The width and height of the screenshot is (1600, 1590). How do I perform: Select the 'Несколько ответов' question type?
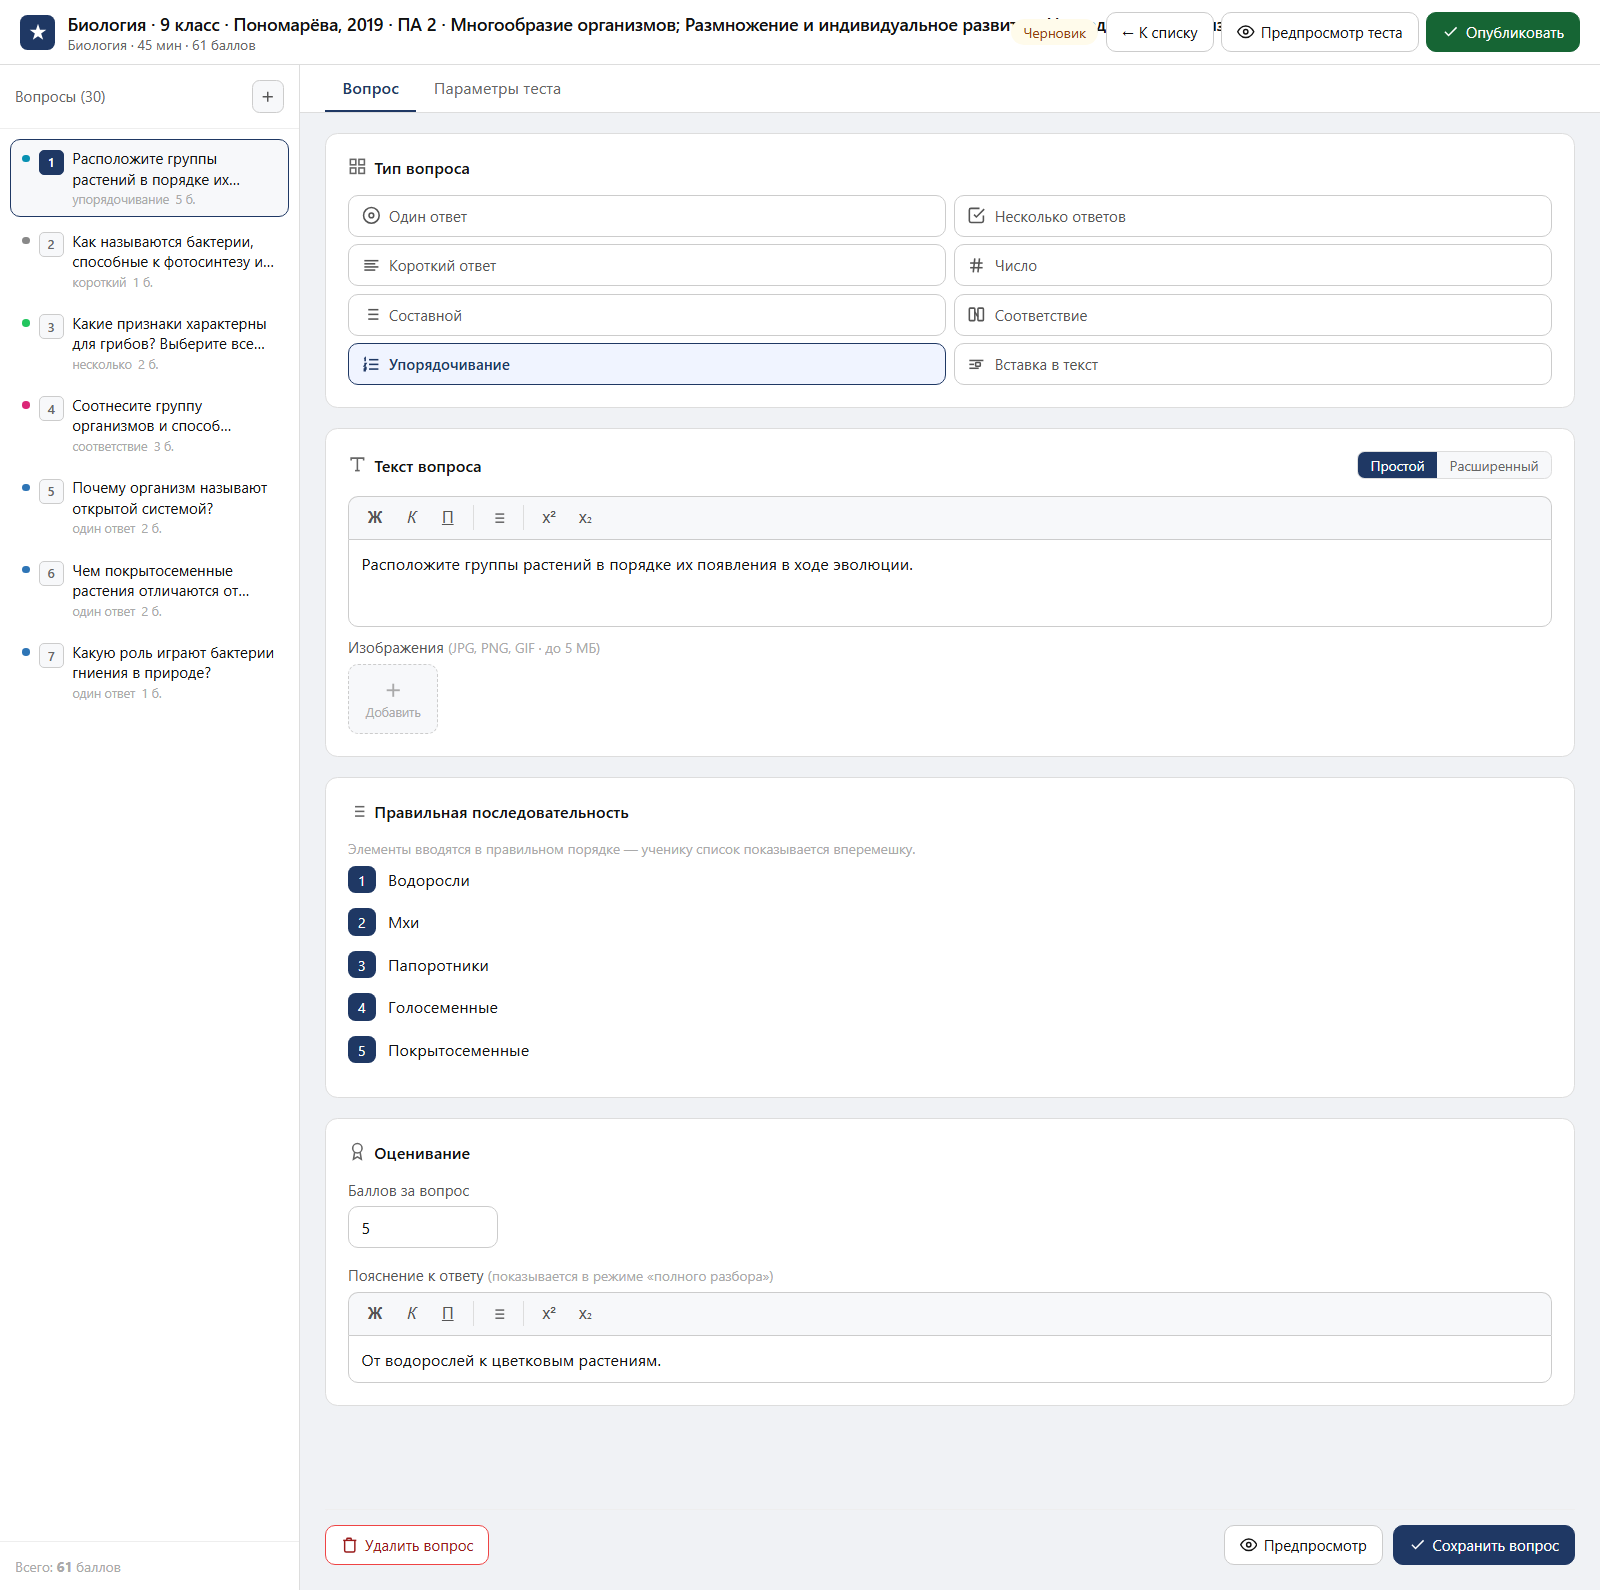1252,216
